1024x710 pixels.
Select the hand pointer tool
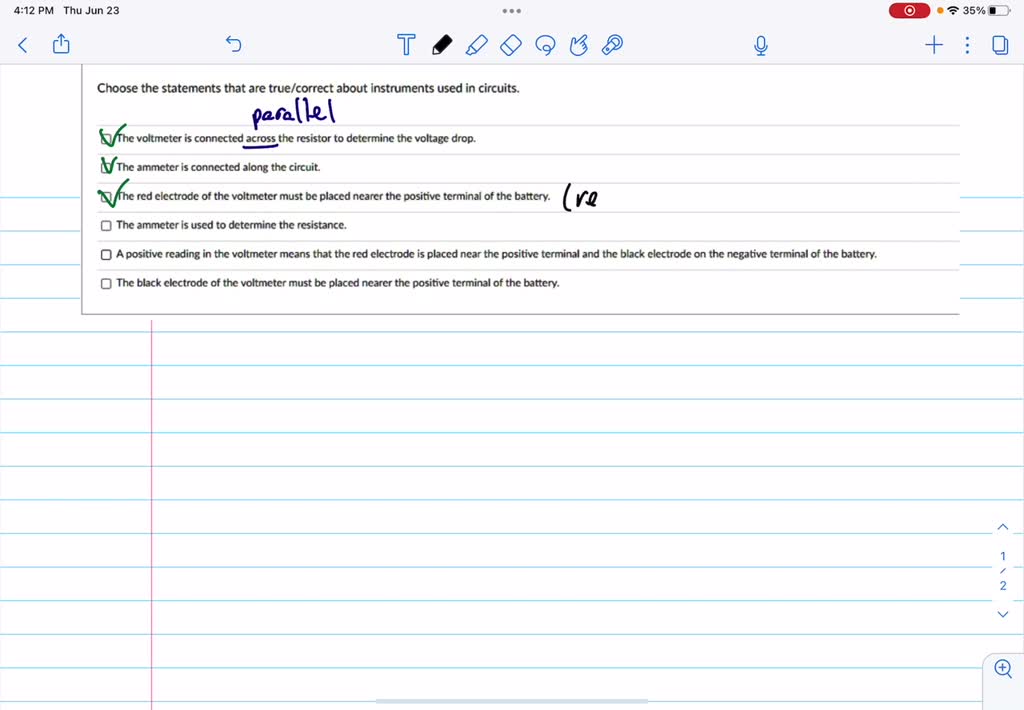point(578,45)
